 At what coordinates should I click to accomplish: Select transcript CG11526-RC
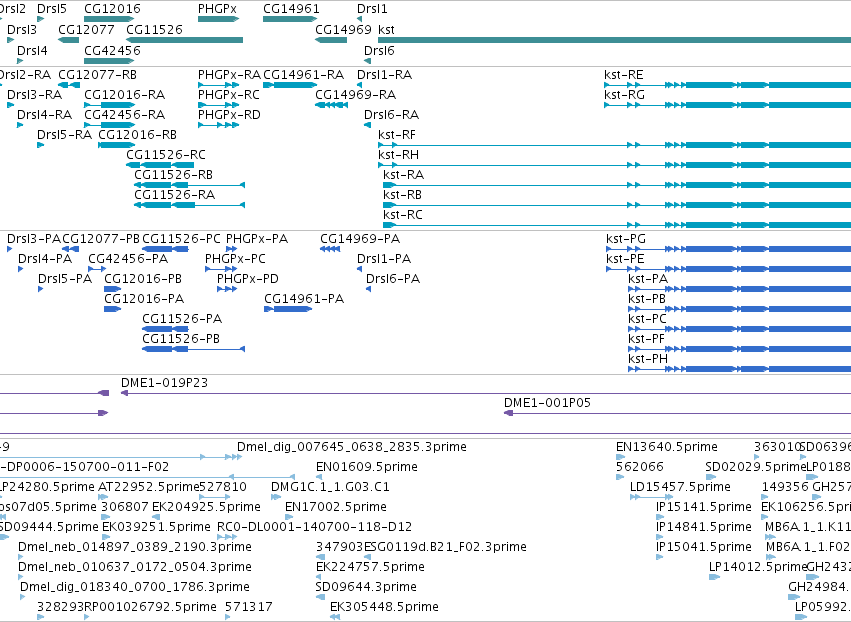coord(166,155)
